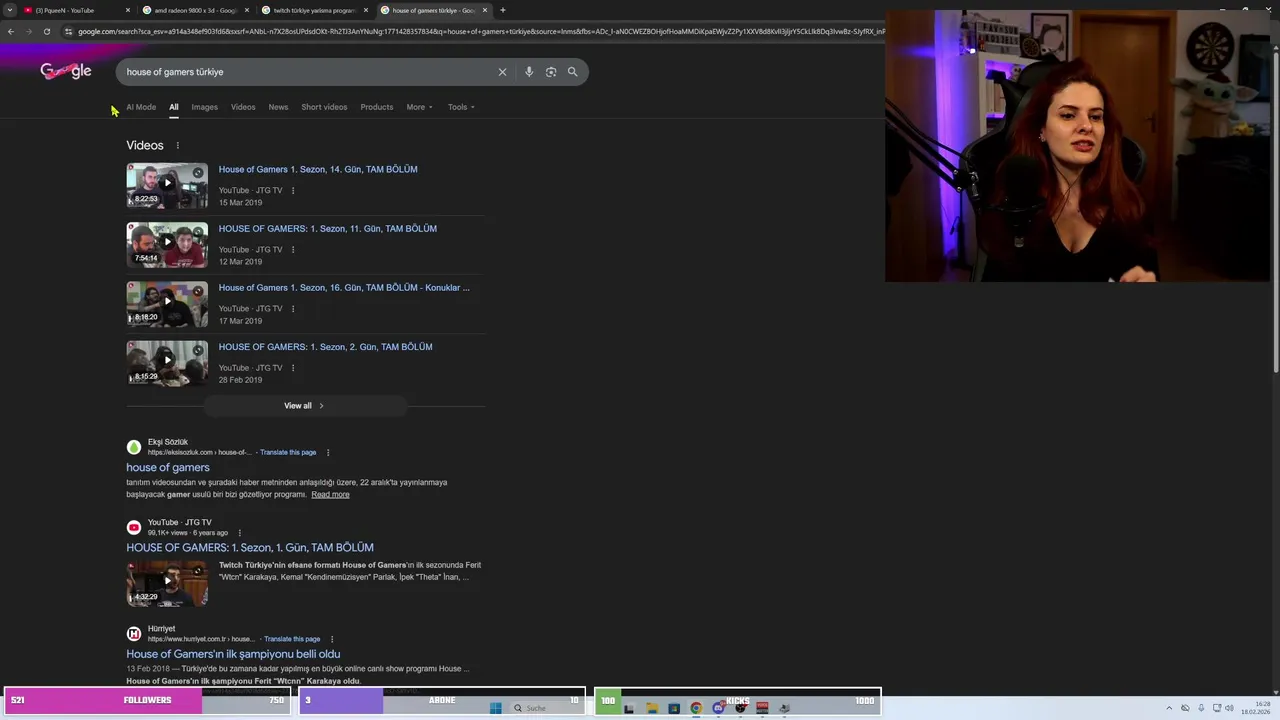Switch to News tab
The width and height of the screenshot is (1280, 720).
278,107
